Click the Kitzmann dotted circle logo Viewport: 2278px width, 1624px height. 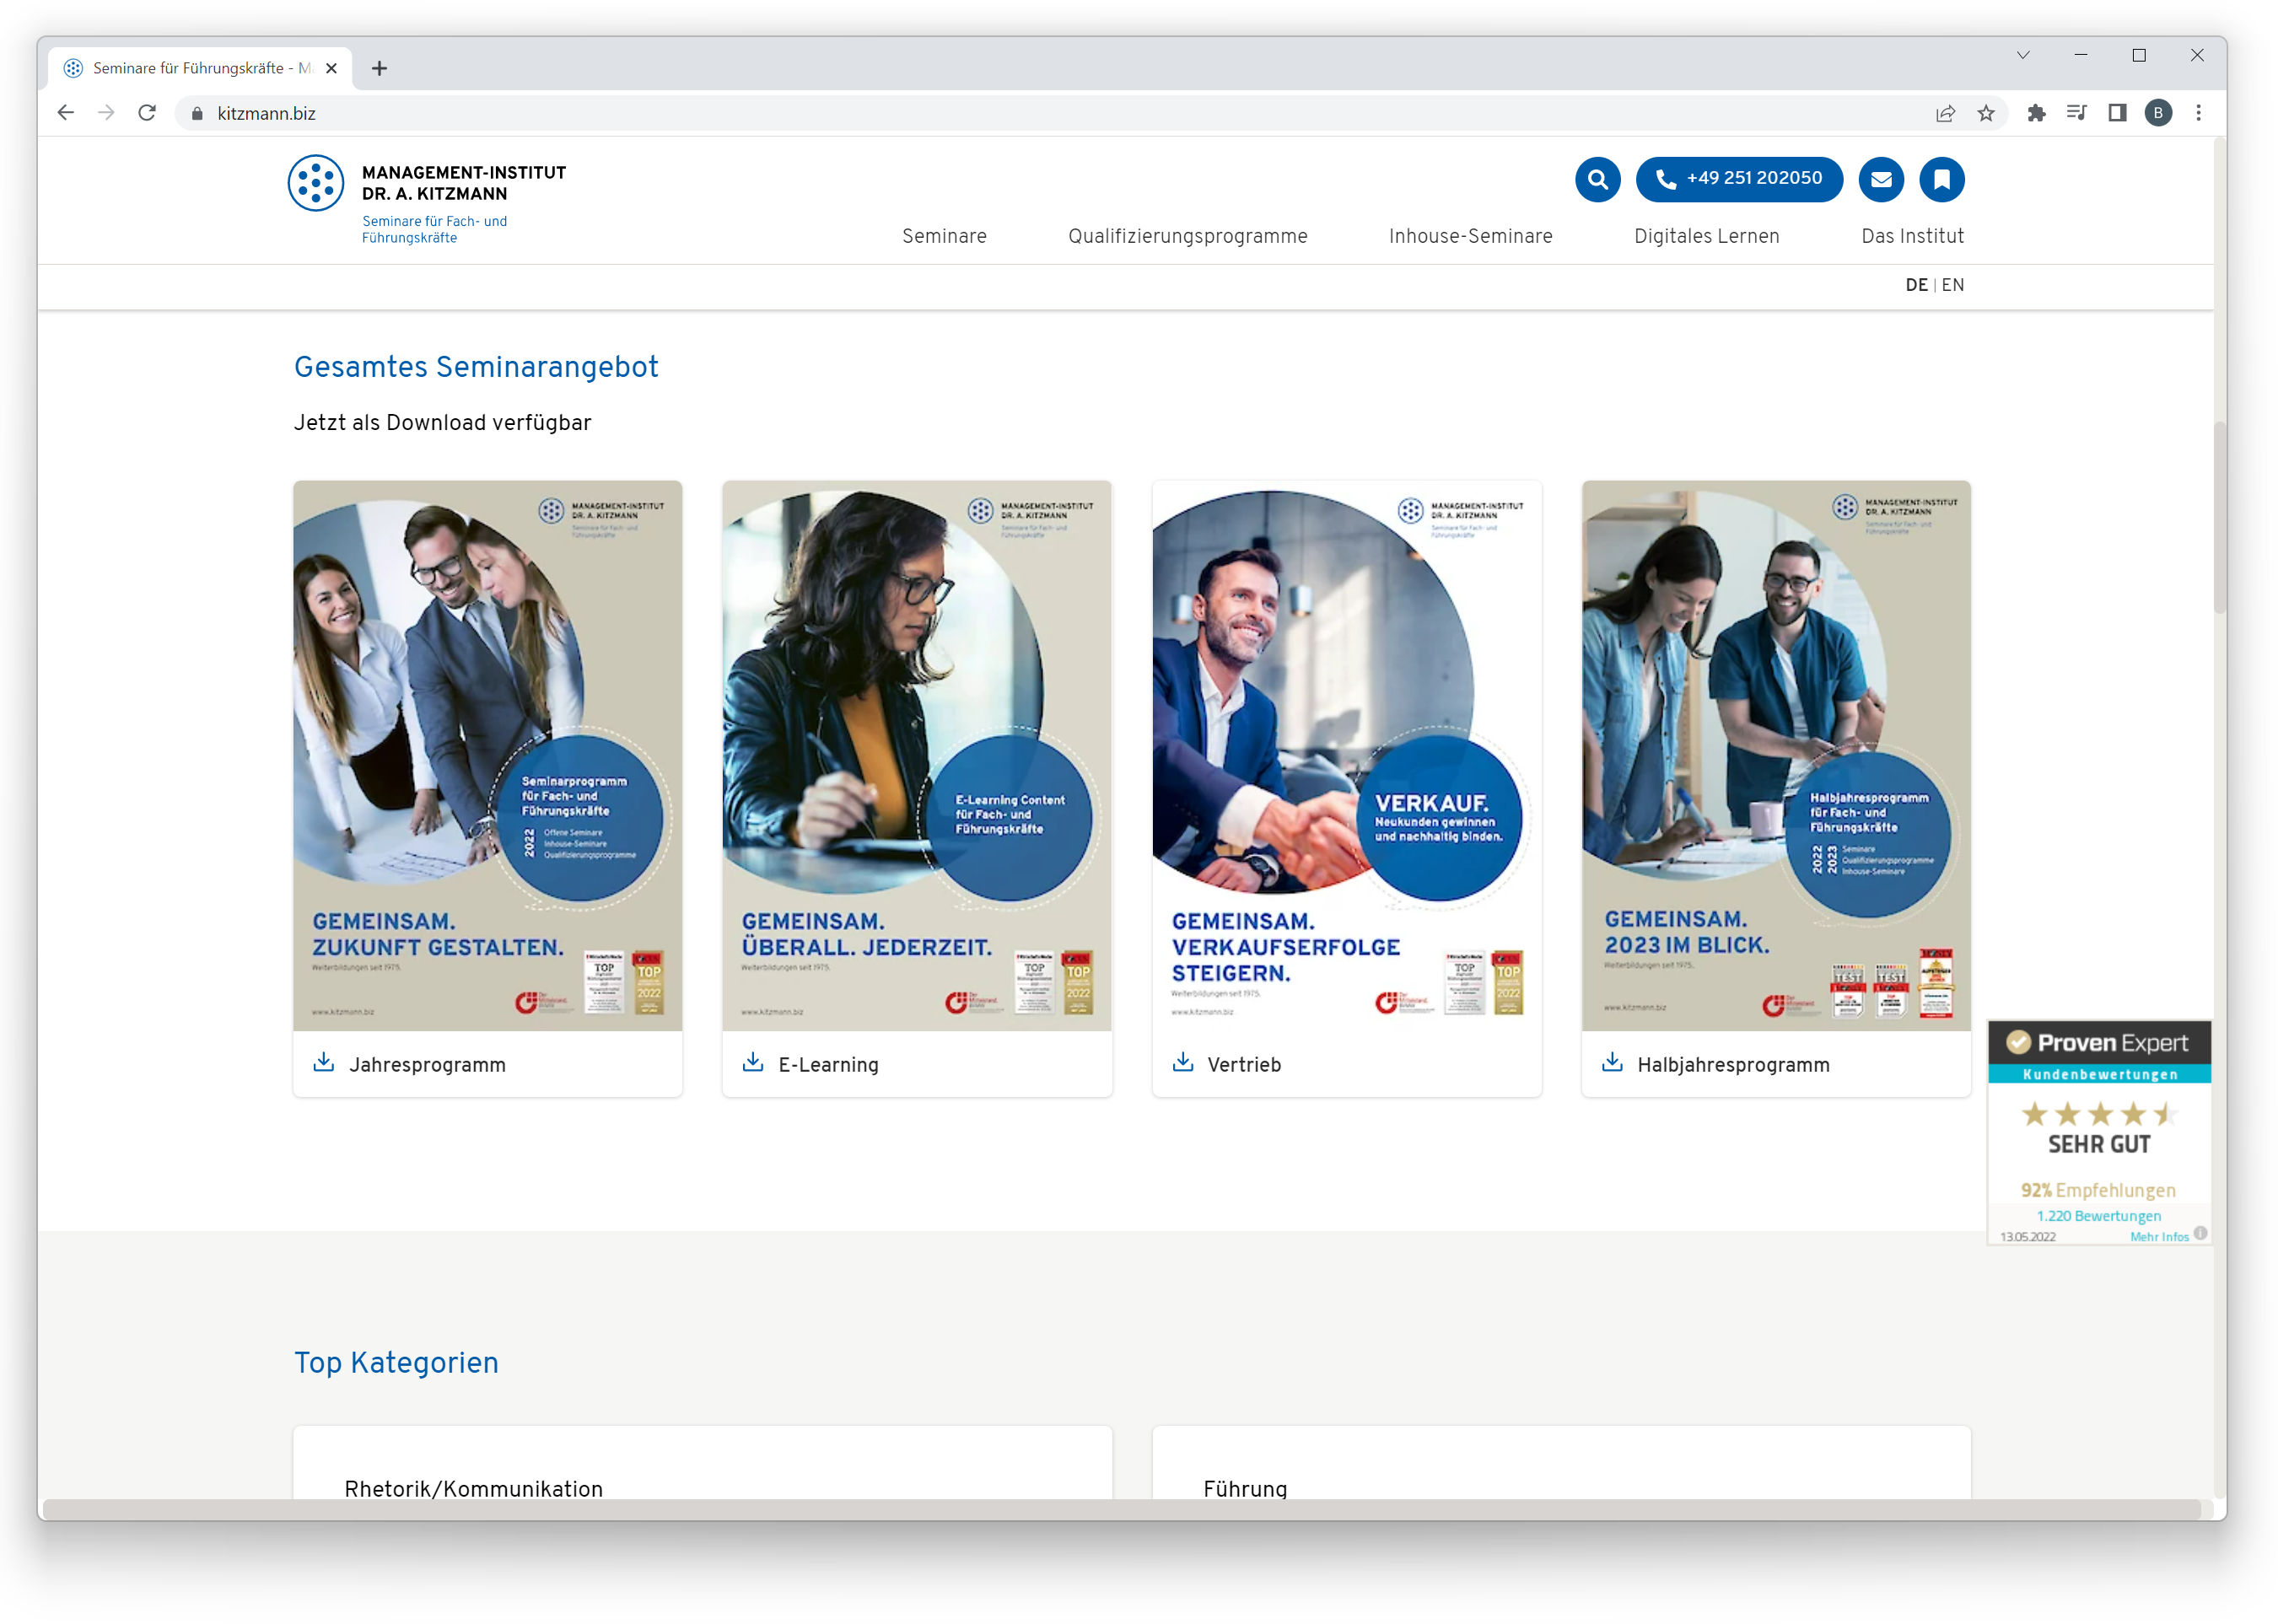click(x=316, y=183)
